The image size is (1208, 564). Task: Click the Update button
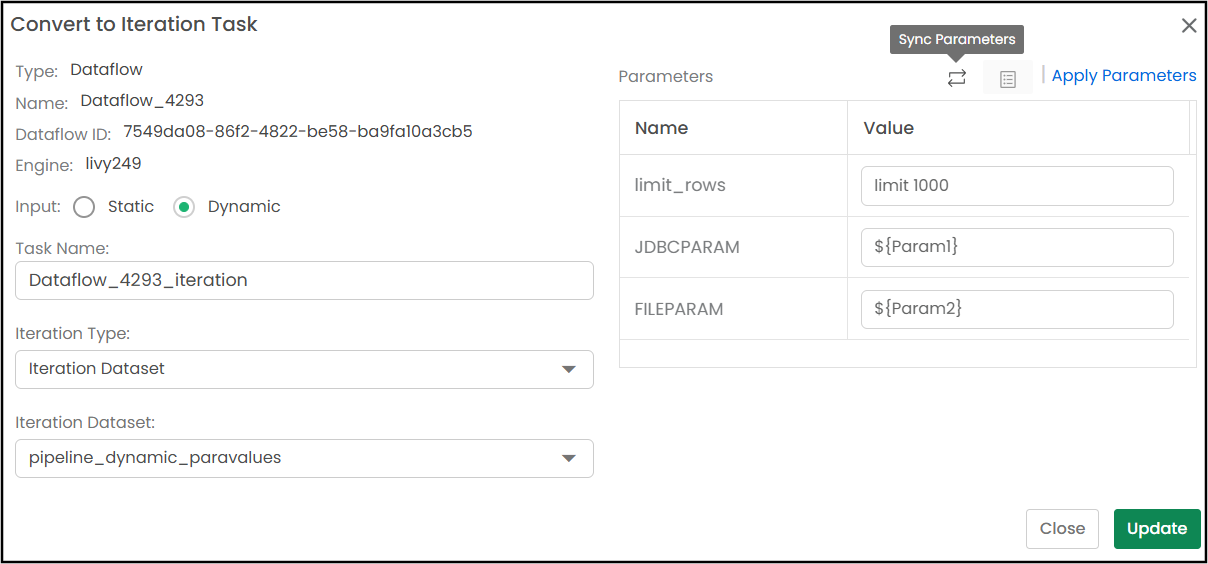1157,529
